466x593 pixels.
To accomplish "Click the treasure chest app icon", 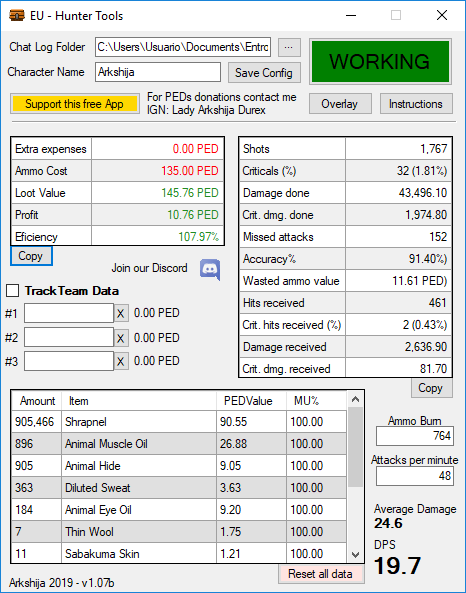I will click(17, 16).
